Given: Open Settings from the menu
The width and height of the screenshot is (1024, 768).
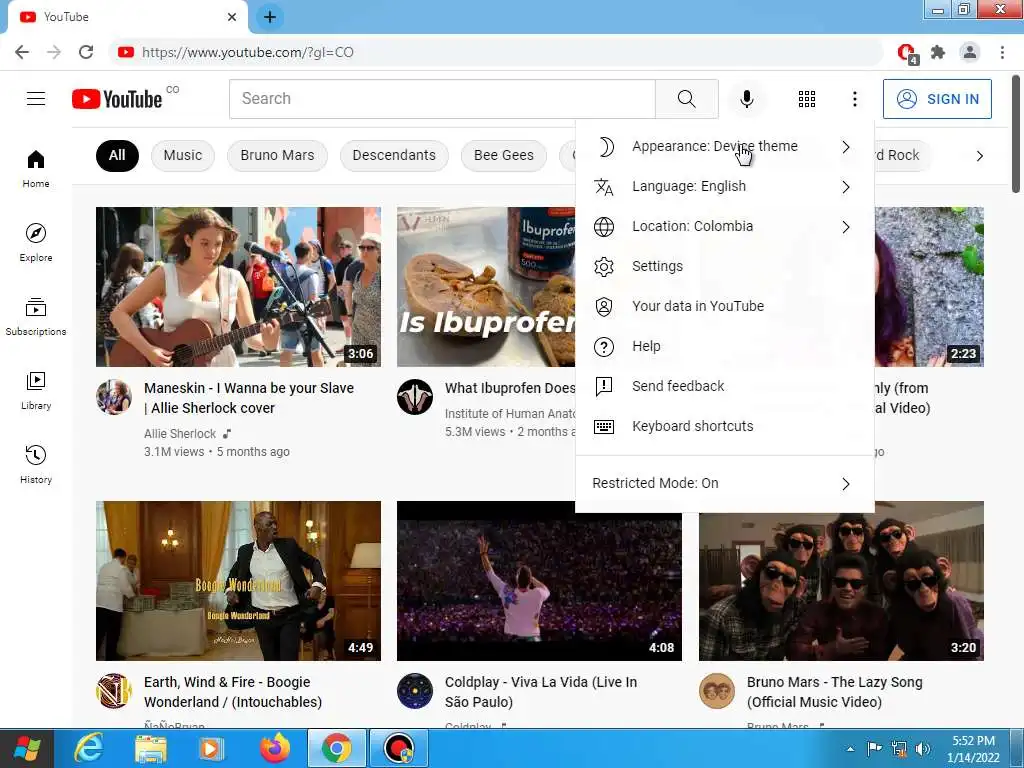Looking at the screenshot, I should [x=724, y=266].
